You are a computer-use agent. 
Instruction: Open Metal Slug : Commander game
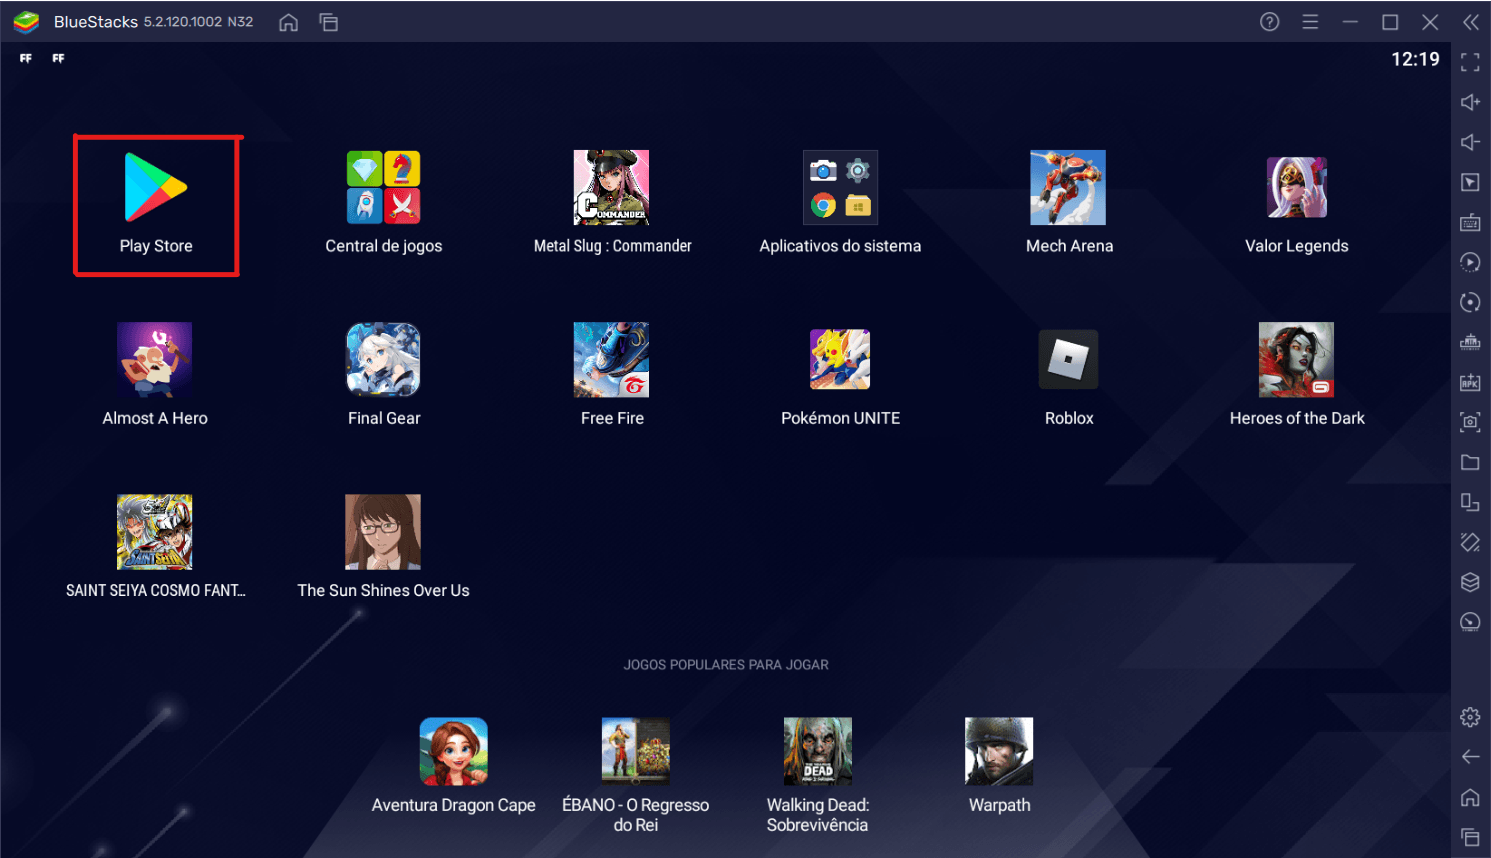pyautogui.click(x=612, y=187)
